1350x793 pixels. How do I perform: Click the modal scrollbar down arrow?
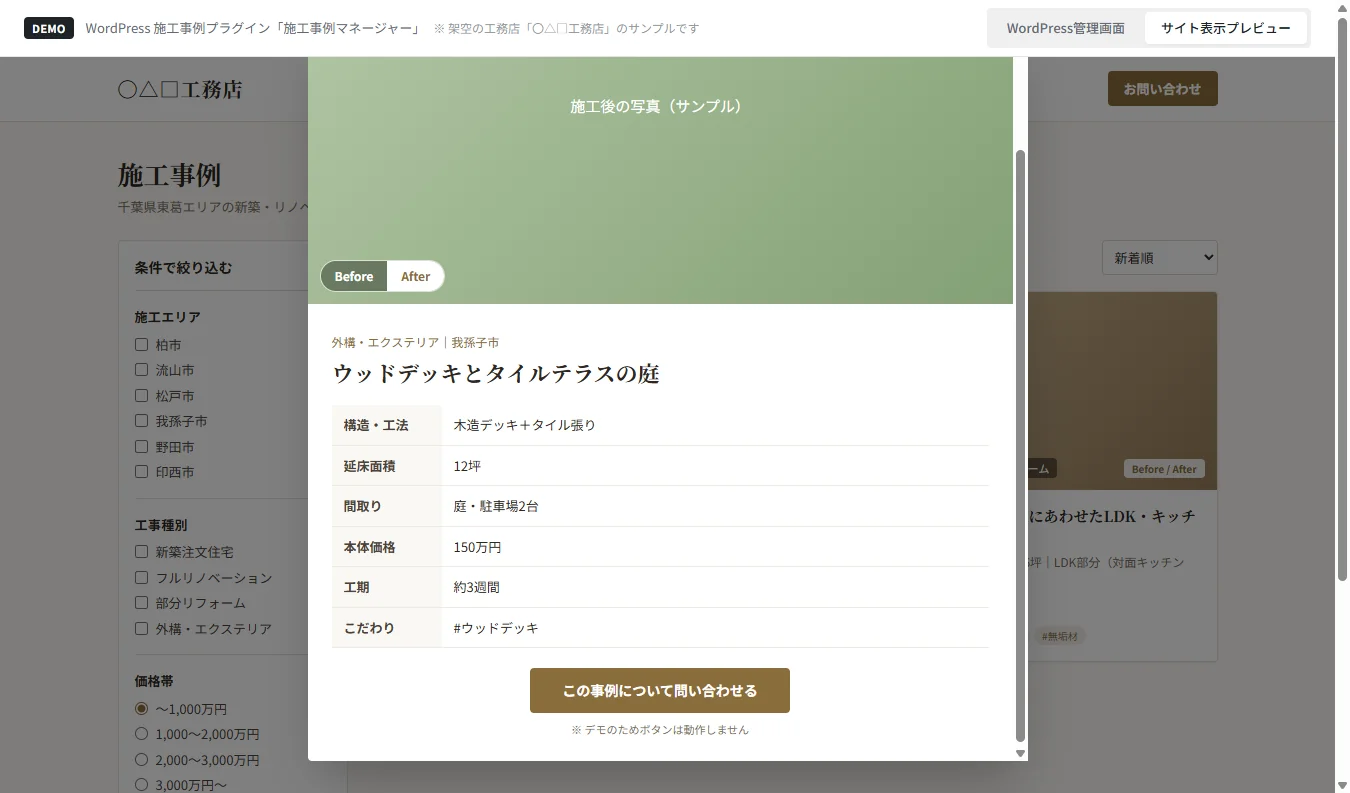pos(1020,753)
